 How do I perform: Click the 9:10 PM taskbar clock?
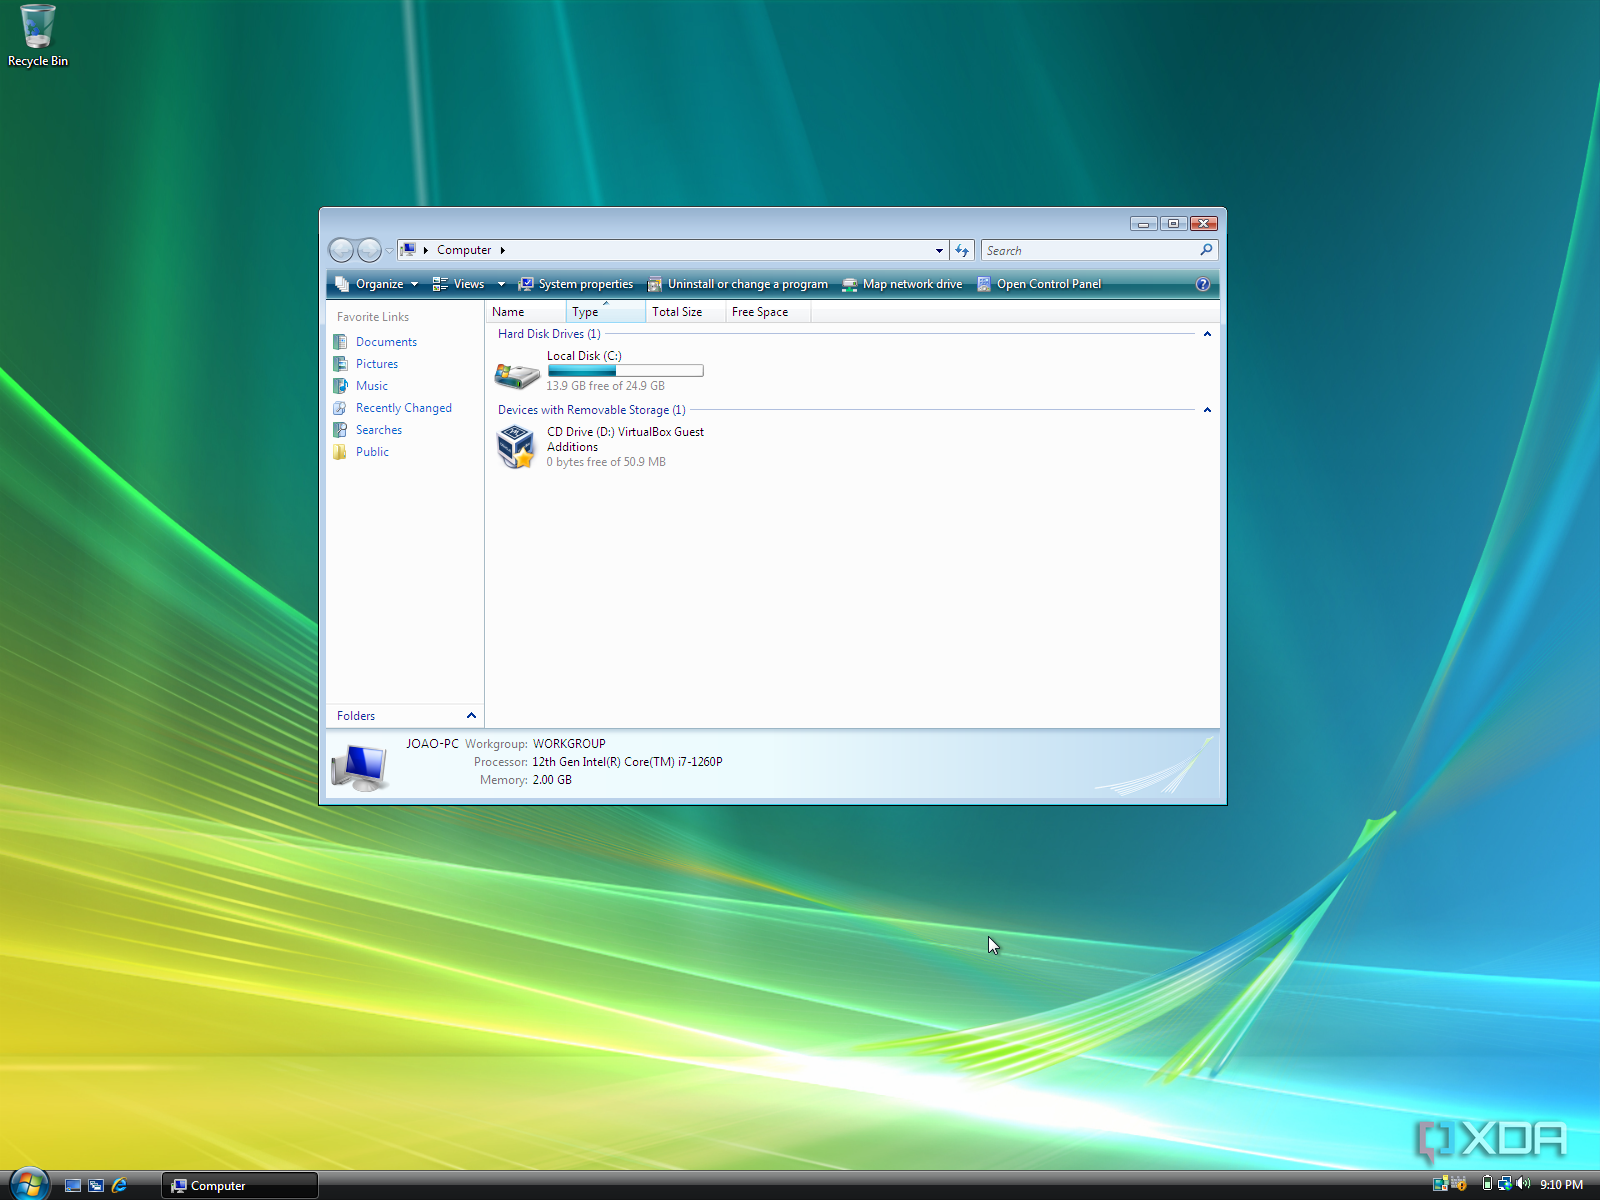pyautogui.click(x=1561, y=1185)
